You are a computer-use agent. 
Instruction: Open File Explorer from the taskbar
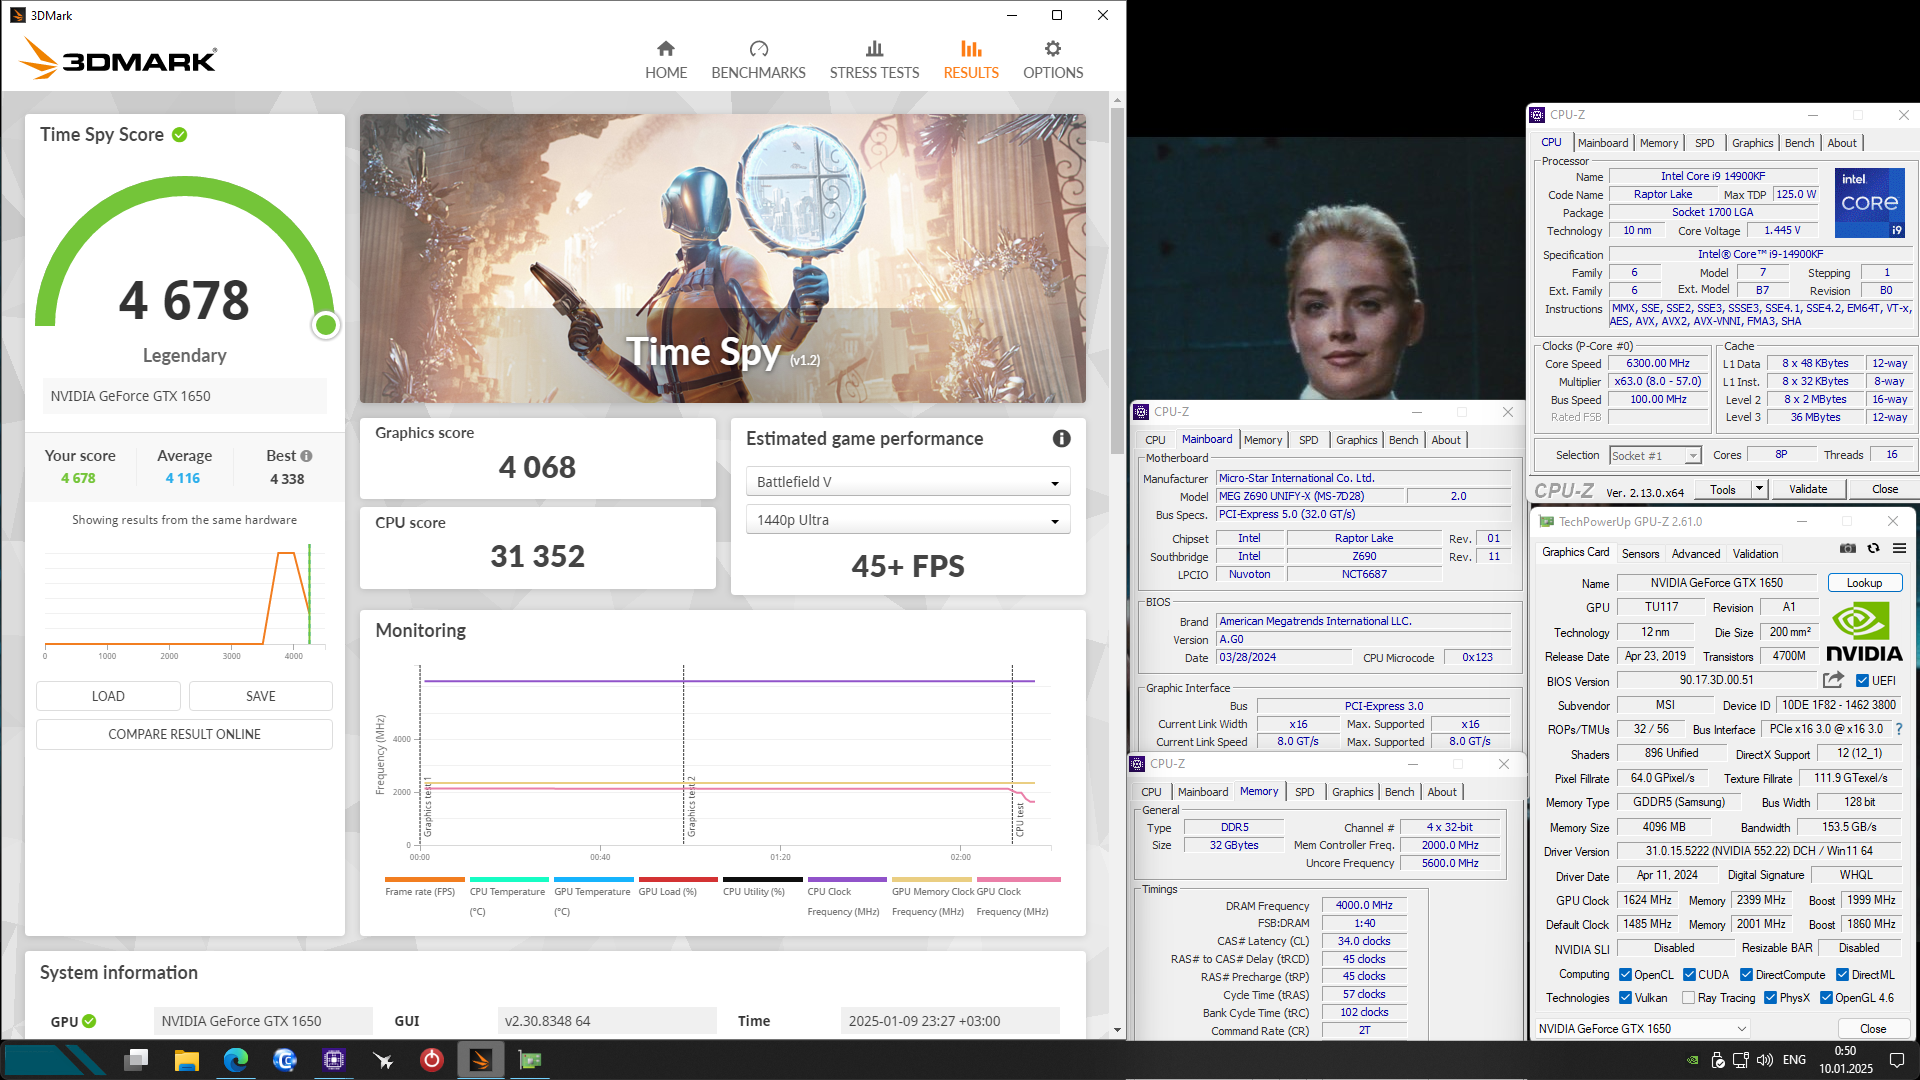click(186, 1059)
